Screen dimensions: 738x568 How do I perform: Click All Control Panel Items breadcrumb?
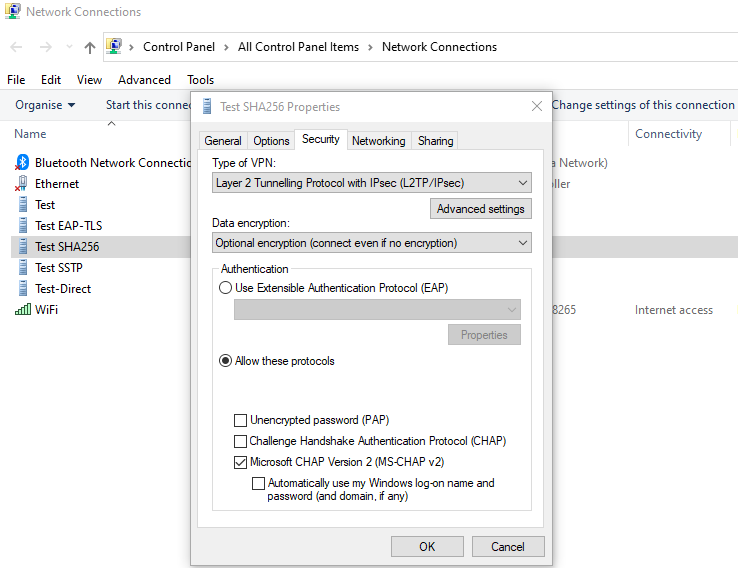(298, 47)
